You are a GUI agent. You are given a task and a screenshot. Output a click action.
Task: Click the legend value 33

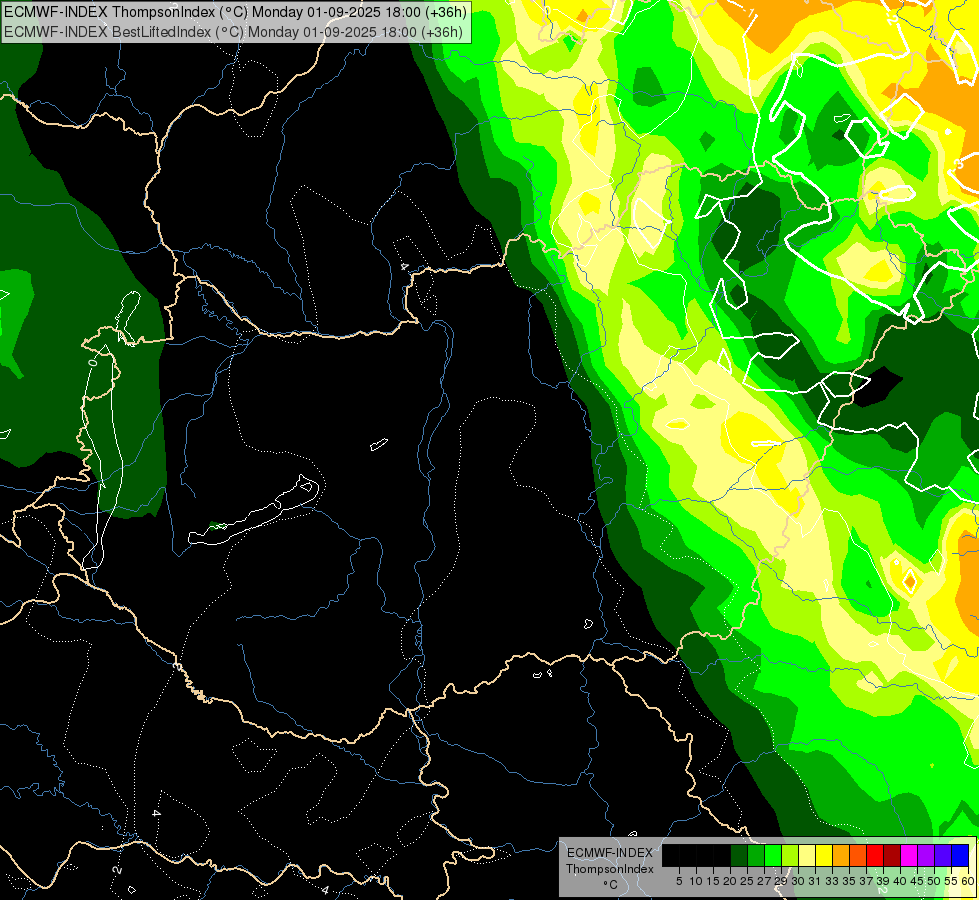[x=832, y=881]
